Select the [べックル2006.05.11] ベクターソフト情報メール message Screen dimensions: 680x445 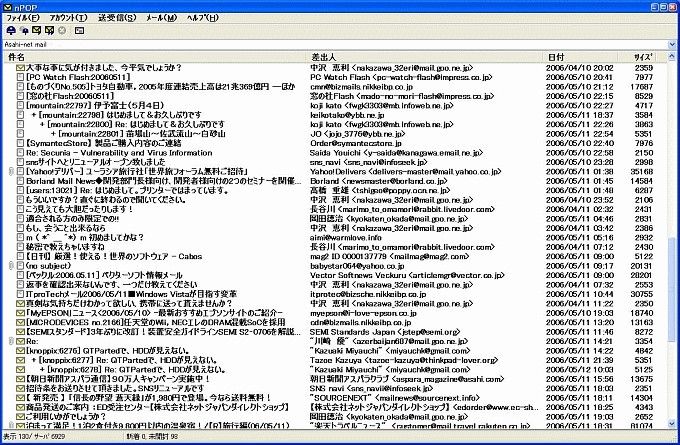(104, 275)
